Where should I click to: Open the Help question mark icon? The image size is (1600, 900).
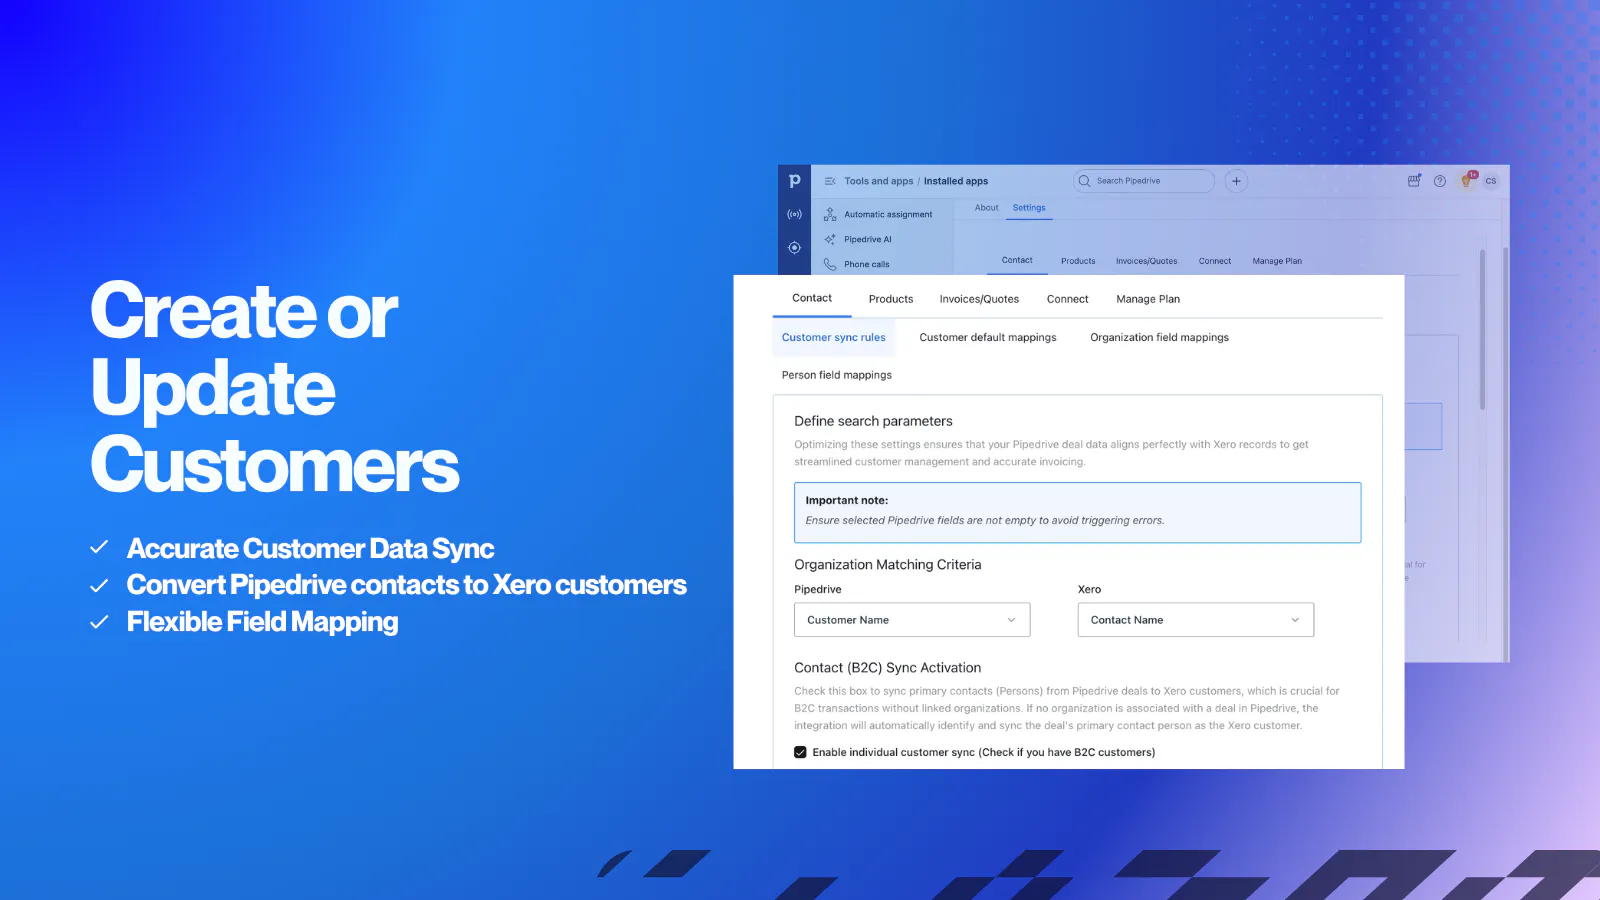1440,181
